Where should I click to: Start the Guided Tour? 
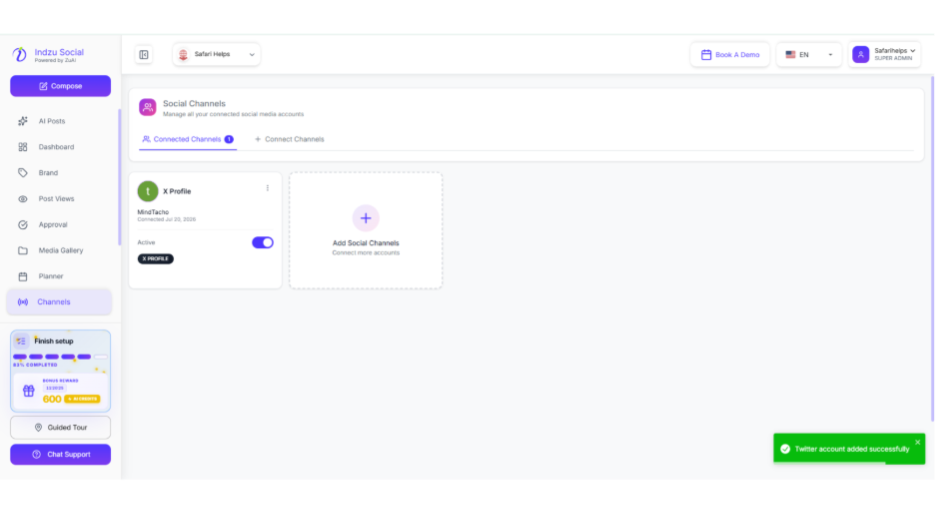click(60, 428)
